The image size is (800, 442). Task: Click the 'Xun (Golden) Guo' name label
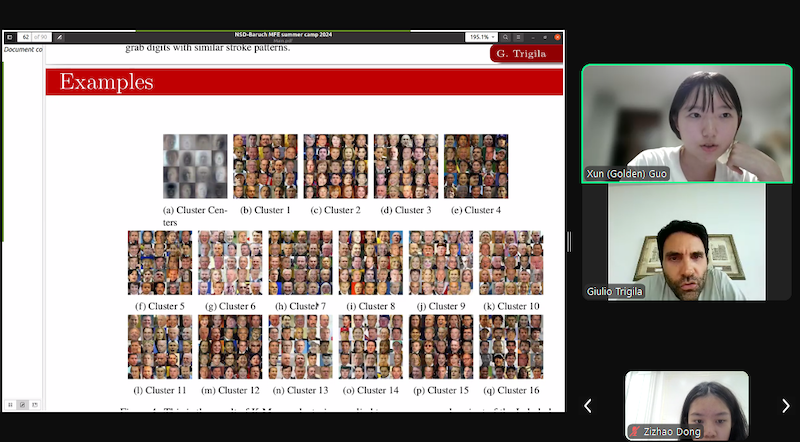627,174
